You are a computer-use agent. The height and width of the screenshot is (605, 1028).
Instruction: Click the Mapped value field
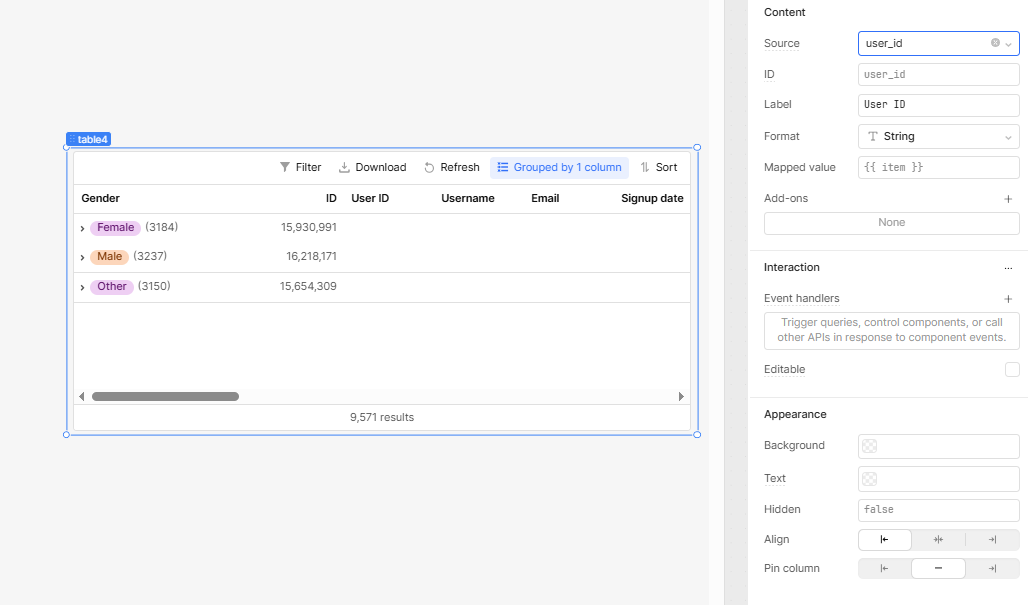[x=938, y=167]
